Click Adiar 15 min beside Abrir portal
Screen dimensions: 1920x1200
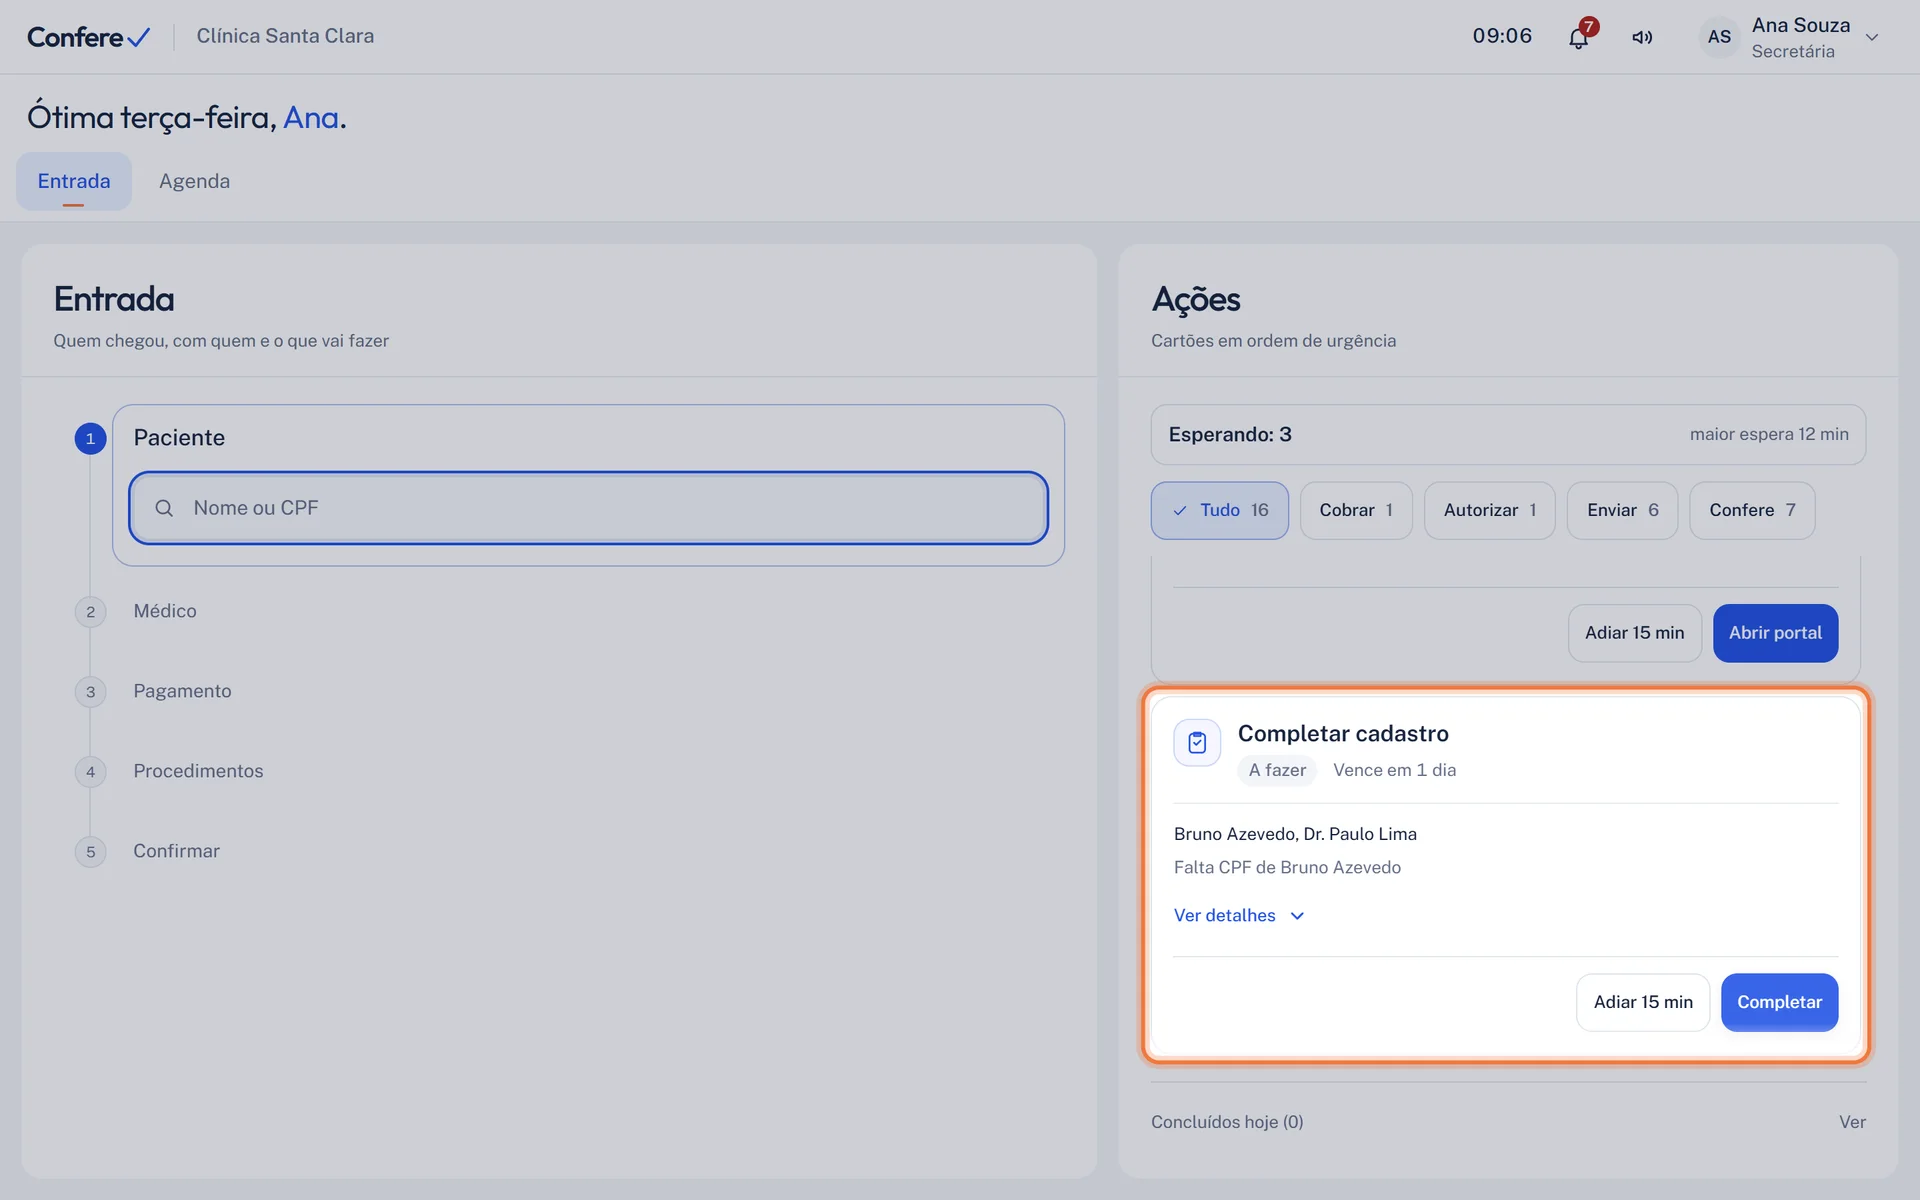[1634, 633]
